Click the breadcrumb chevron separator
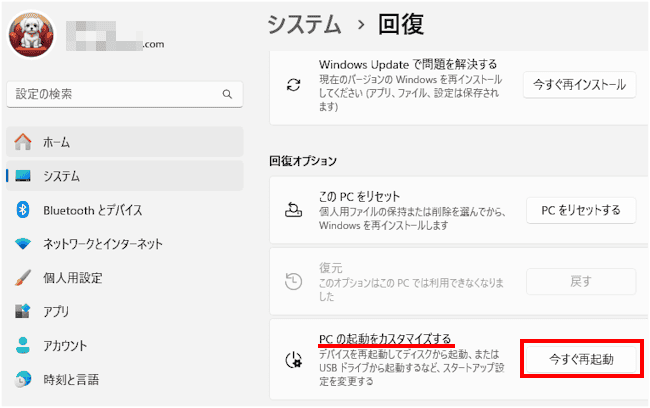Viewport: 650px width, 408px height. 361,25
